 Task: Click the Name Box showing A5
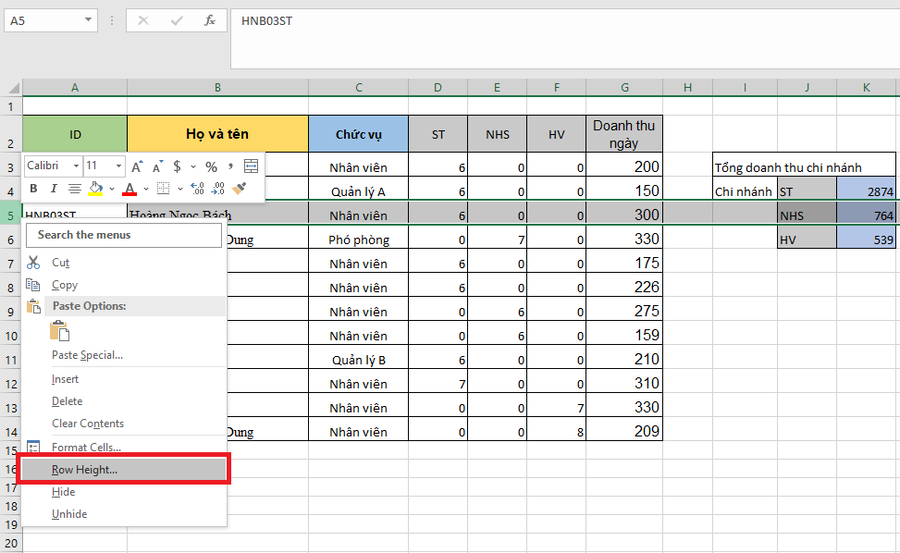pyautogui.click(x=44, y=21)
